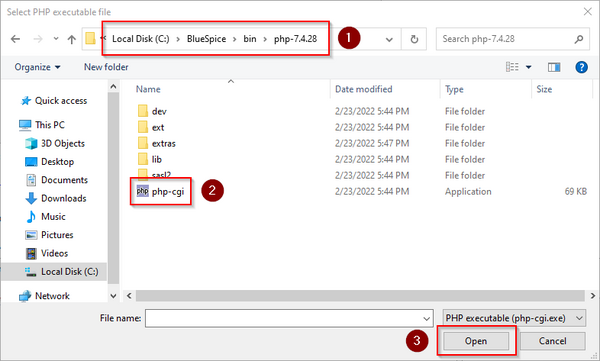This screenshot has height=361, width=600.
Task: Open the help question mark icon
Action: point(581,67)
